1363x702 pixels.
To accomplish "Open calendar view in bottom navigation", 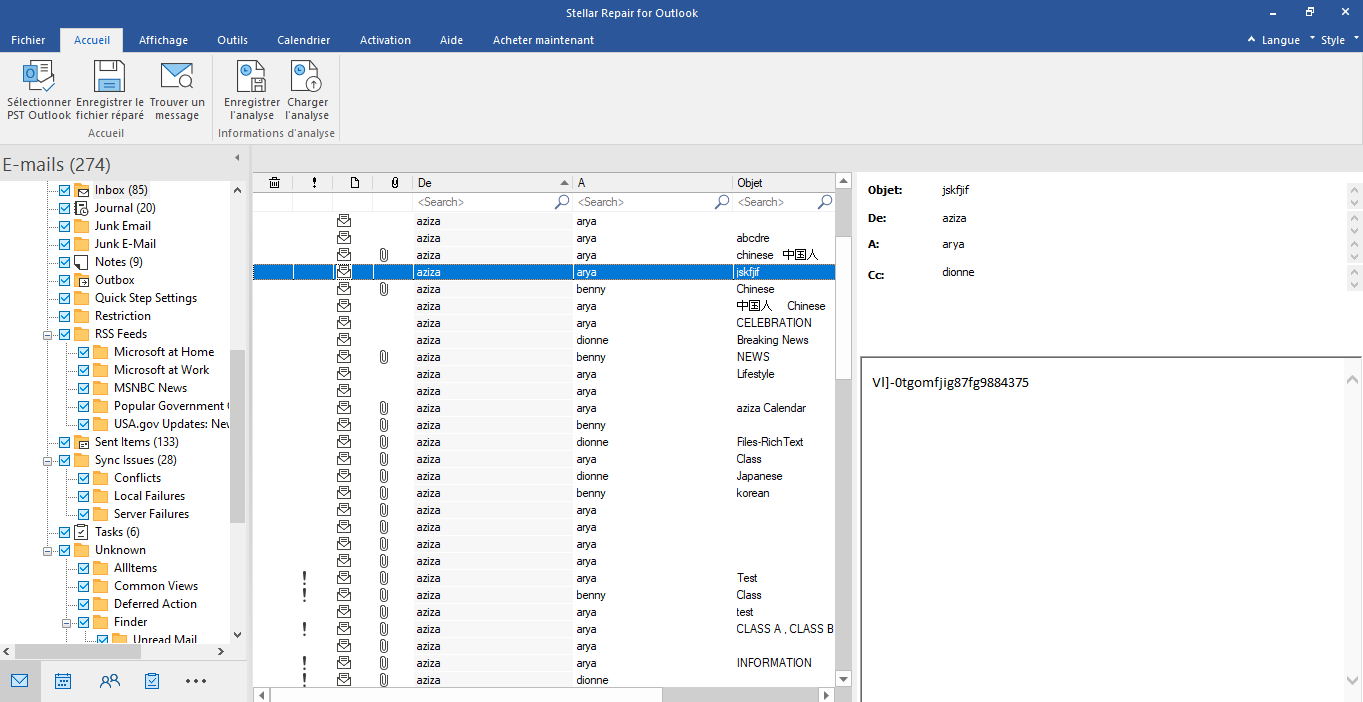I will 63,681.
